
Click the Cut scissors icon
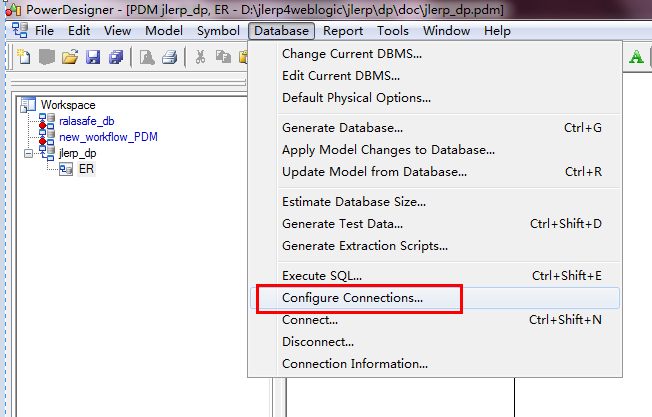(x=200, y=57)
